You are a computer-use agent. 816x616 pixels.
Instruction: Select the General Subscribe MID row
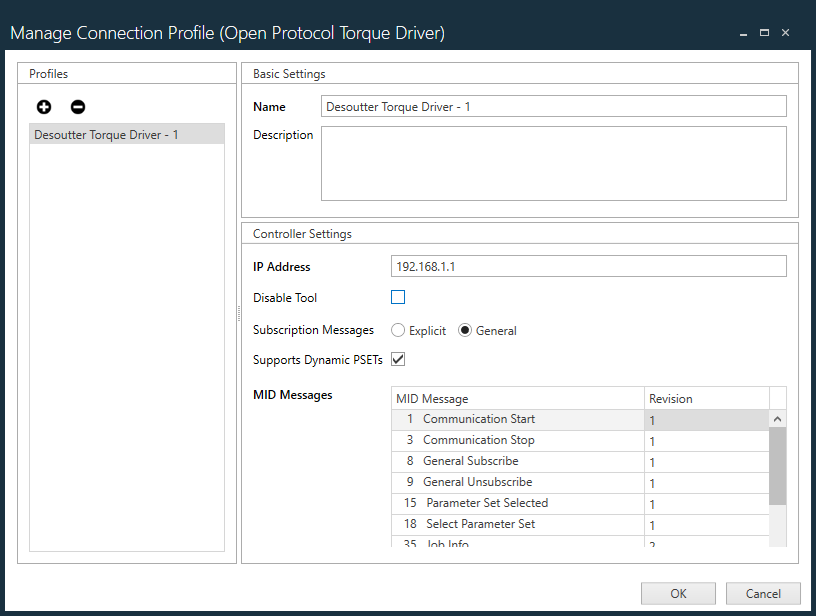500,461
